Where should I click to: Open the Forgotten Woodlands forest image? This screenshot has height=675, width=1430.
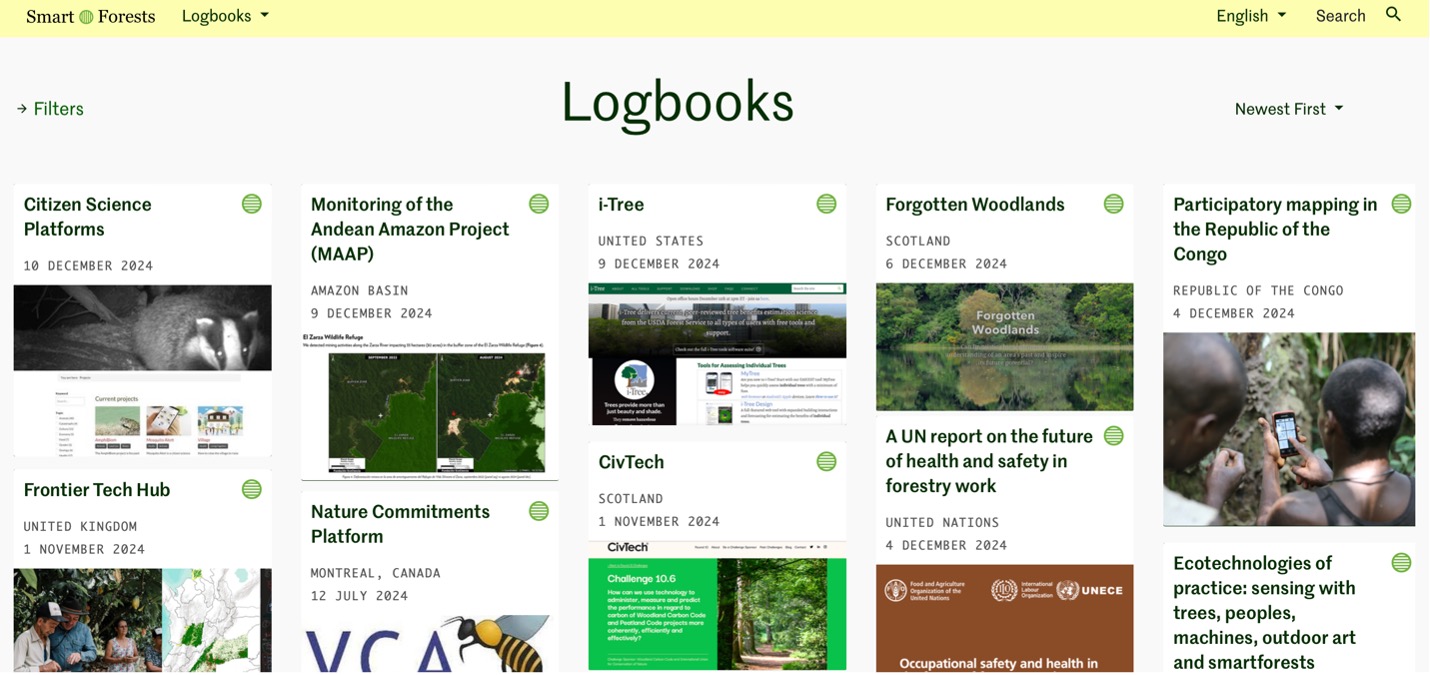1004,346
